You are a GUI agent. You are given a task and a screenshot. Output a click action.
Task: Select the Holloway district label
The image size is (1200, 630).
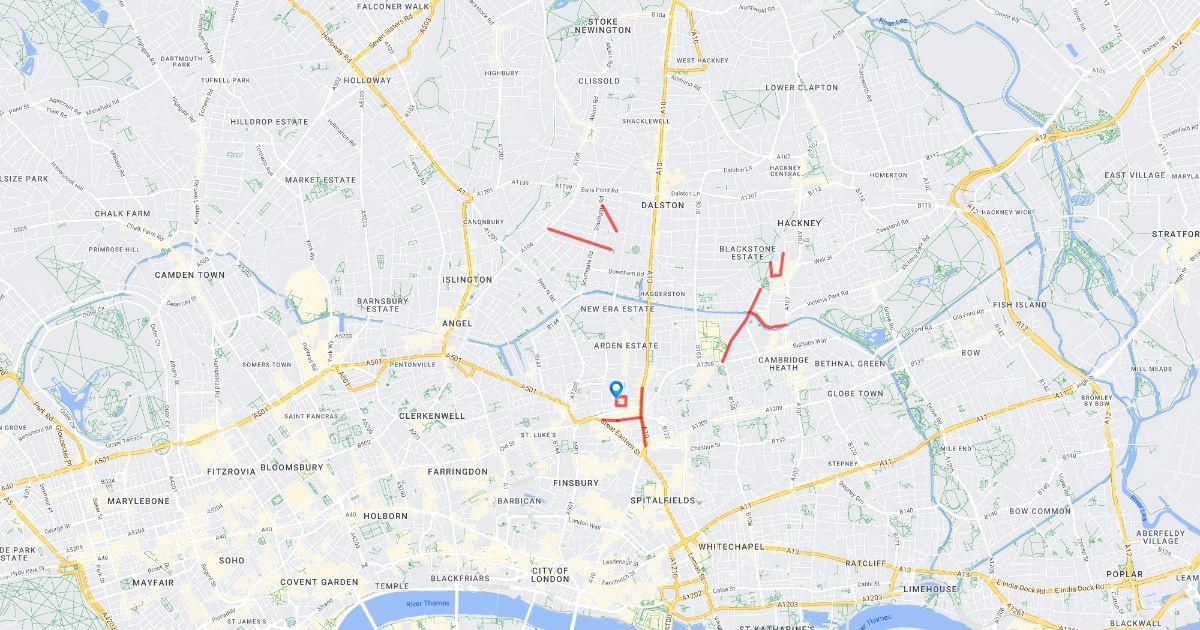click(366, 80)
